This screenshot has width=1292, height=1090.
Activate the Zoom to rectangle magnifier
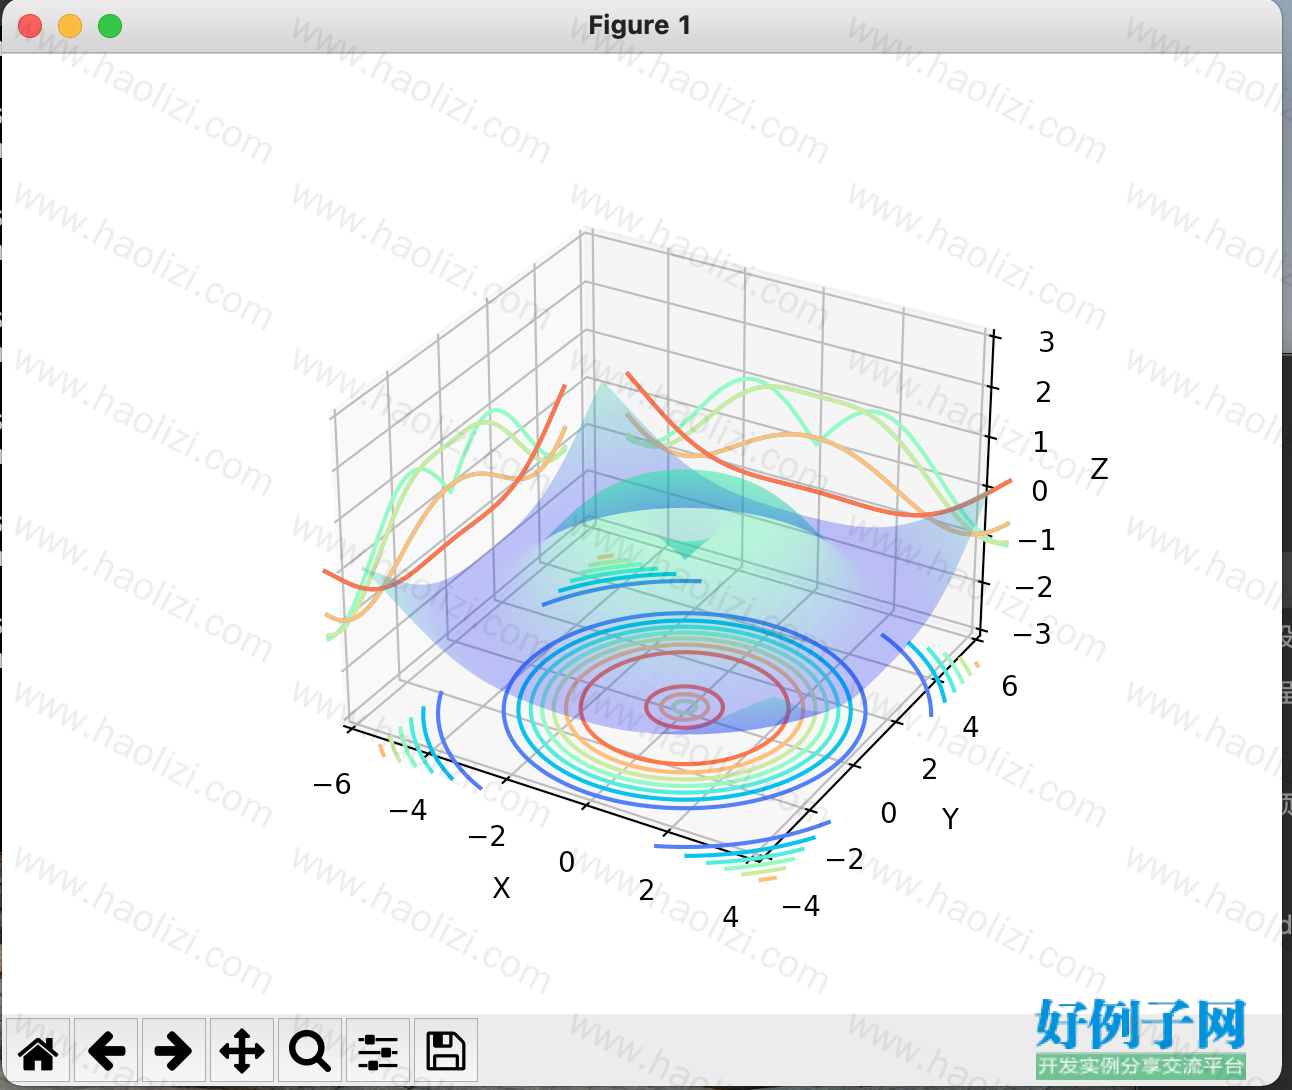click(310, 1051)
